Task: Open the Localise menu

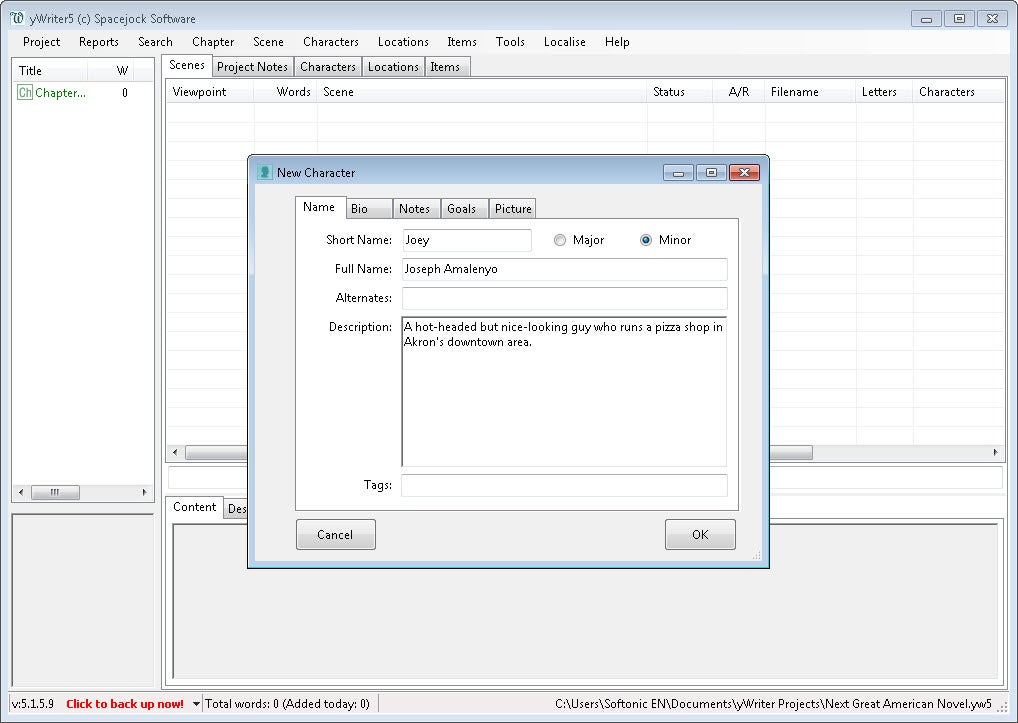Action: pyautogui.click(x=564, y=42)
